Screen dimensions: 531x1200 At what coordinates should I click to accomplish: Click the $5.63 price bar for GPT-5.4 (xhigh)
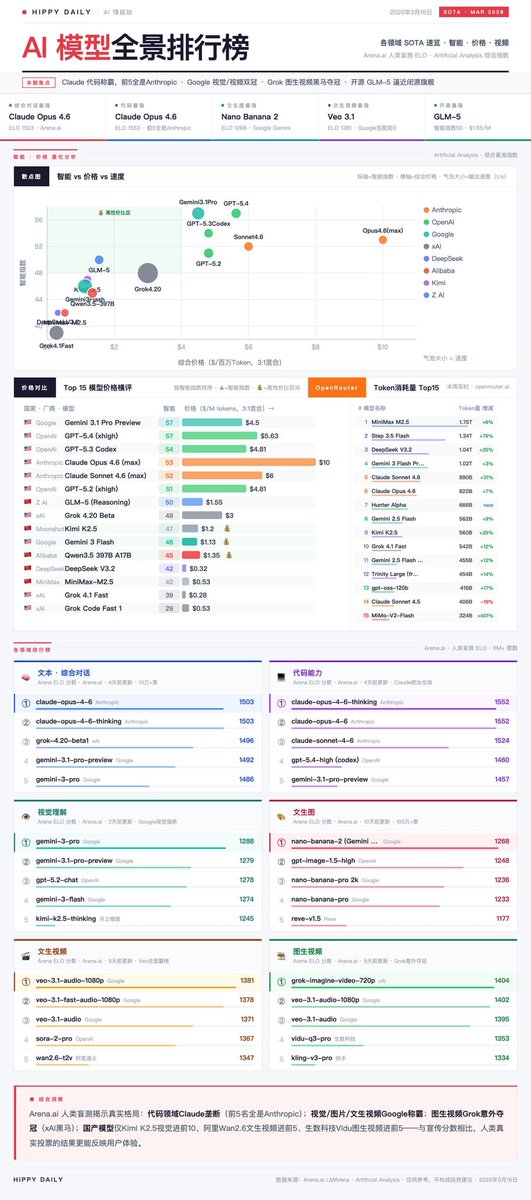[219, 436]
